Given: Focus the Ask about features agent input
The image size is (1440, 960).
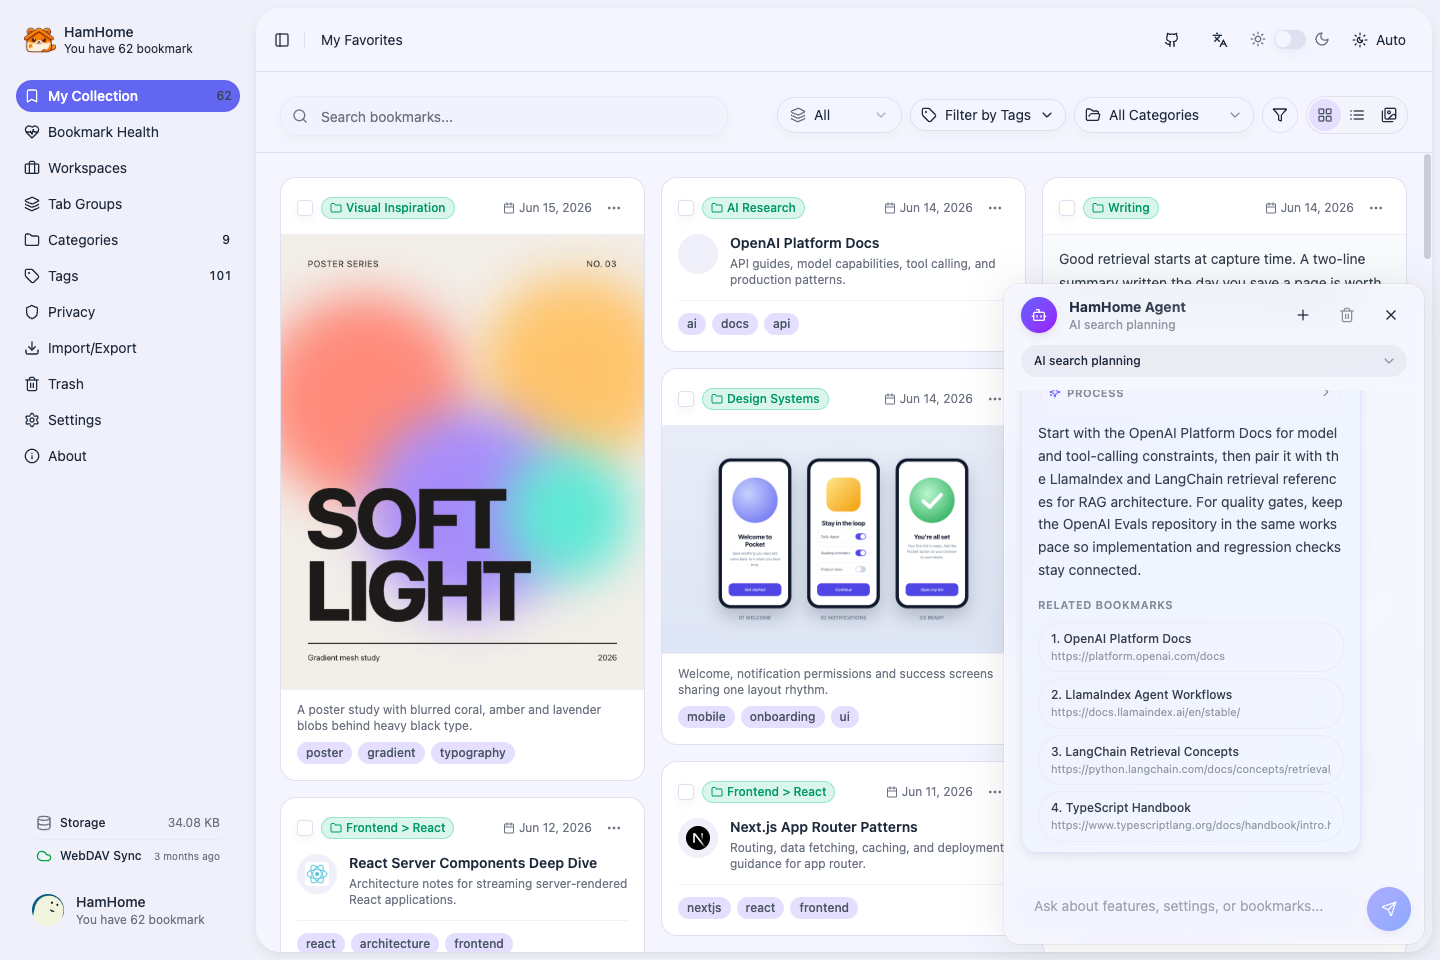Looking at the screenshot, I should coord(1194,907).
